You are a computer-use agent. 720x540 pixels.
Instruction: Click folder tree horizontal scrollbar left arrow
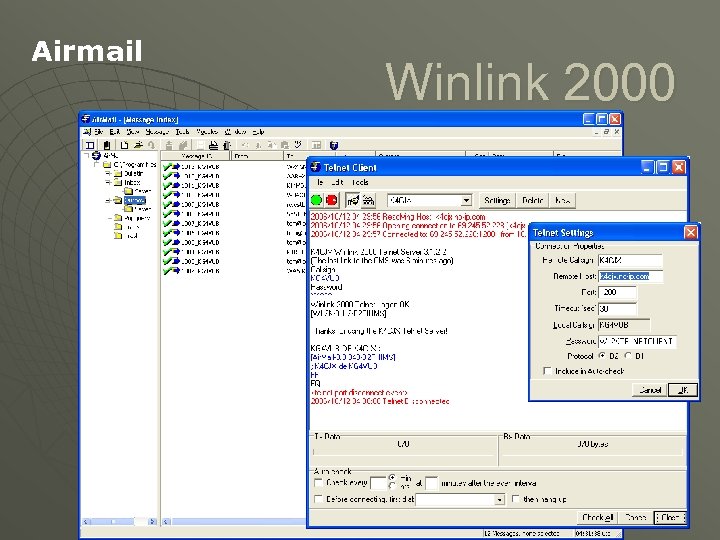click(x=85, y=522)
